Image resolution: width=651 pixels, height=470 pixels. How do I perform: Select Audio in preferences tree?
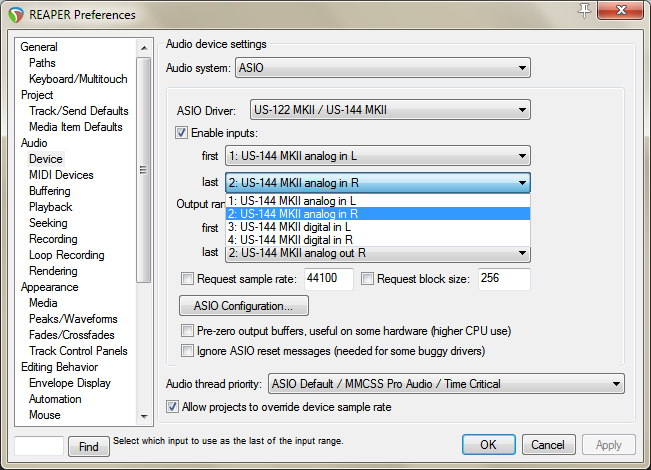click(x=34, y=143)
